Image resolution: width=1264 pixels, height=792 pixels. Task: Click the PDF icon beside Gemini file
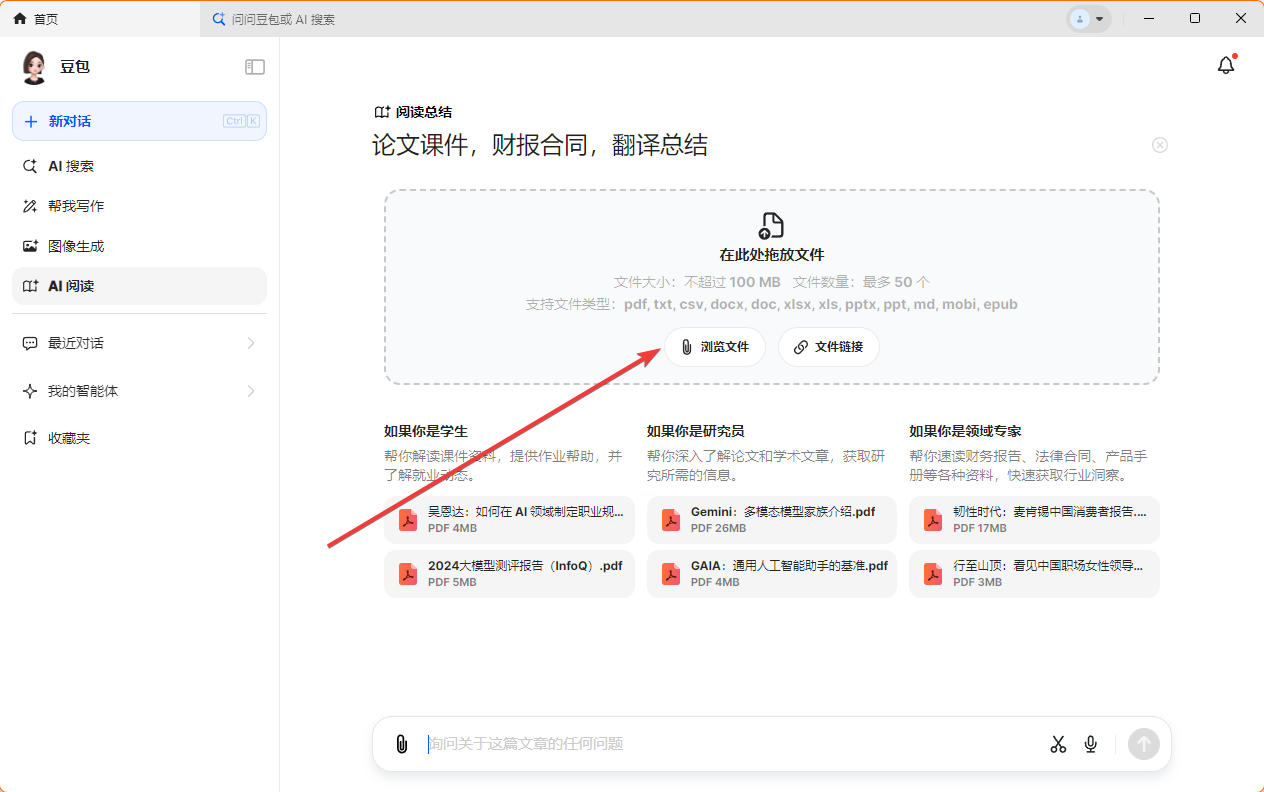[670, 520]
